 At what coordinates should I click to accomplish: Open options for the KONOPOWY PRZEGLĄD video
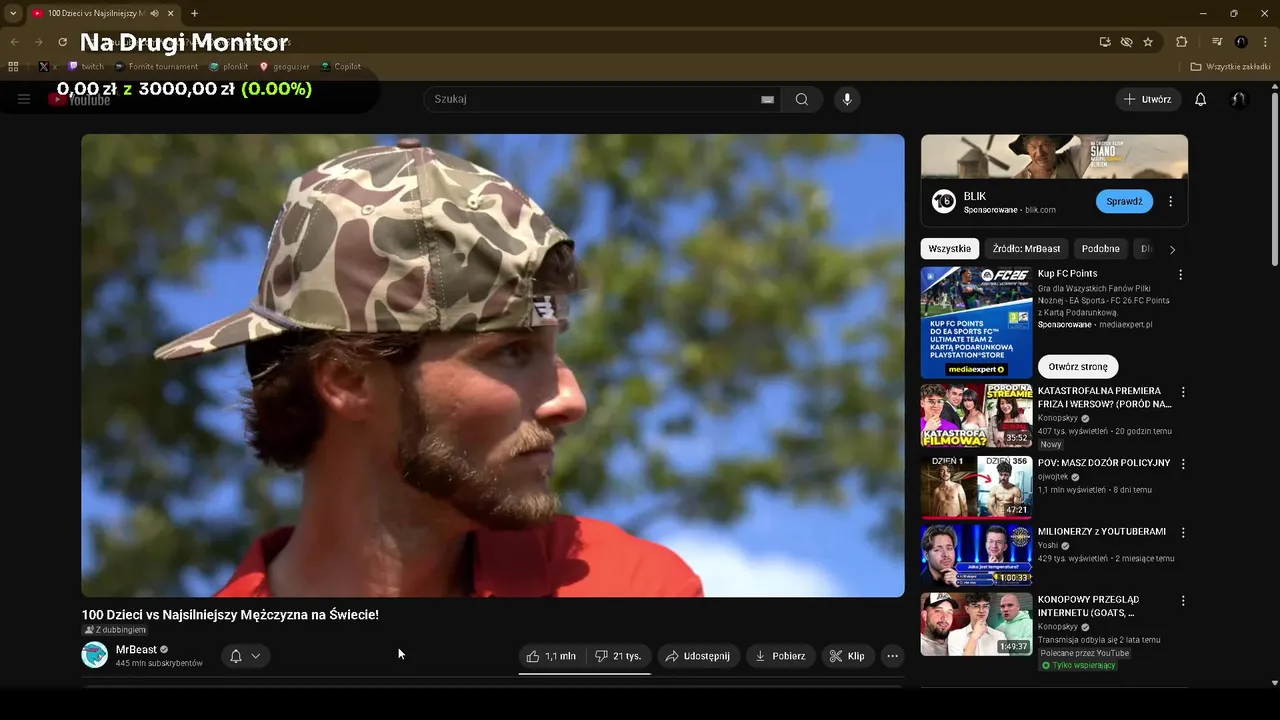(1183, 601)
